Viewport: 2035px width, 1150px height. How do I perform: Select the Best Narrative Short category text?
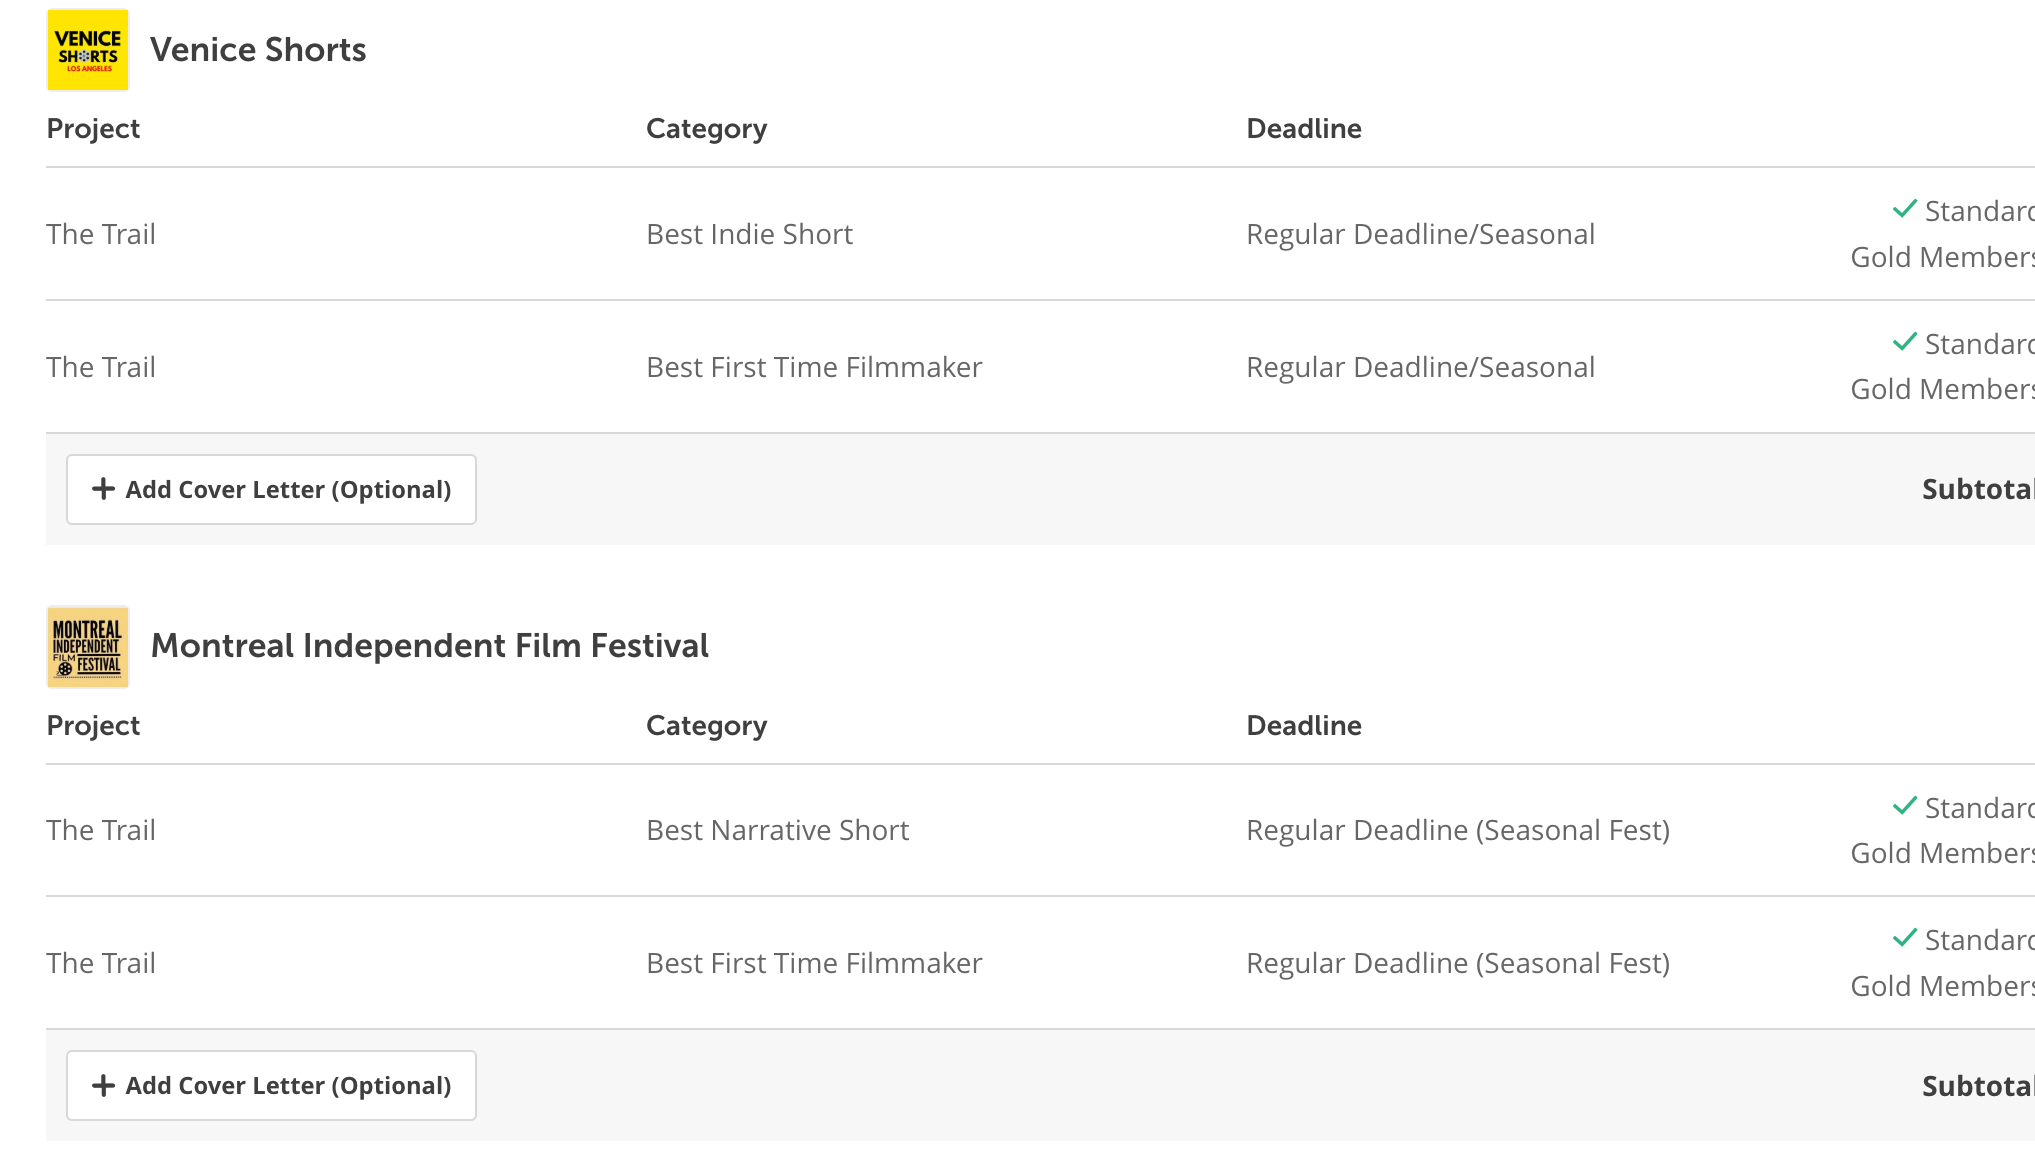[x=777, y=830]
